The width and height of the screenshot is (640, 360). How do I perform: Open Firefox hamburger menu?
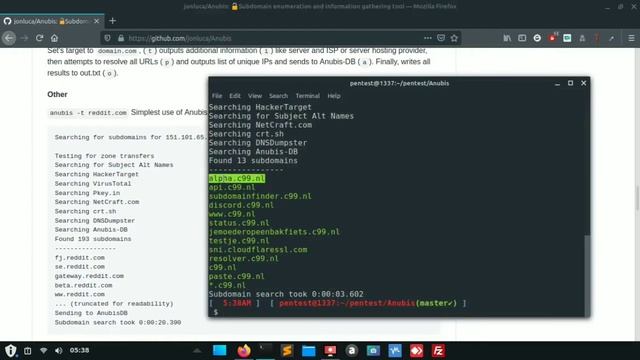click(631, 38)
